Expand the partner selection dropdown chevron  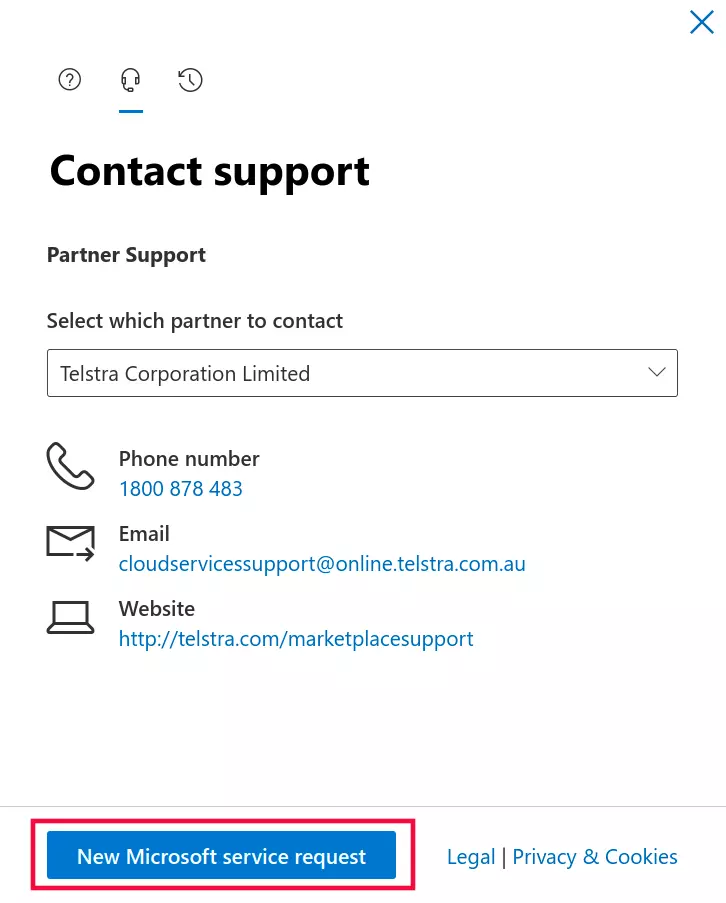[x=656, y=372]
